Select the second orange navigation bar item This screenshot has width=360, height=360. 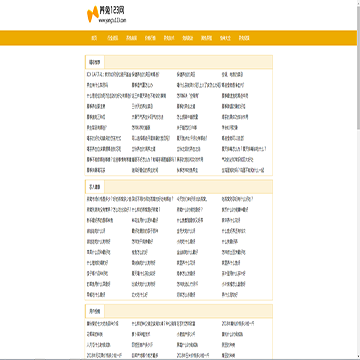coord(113,38)
